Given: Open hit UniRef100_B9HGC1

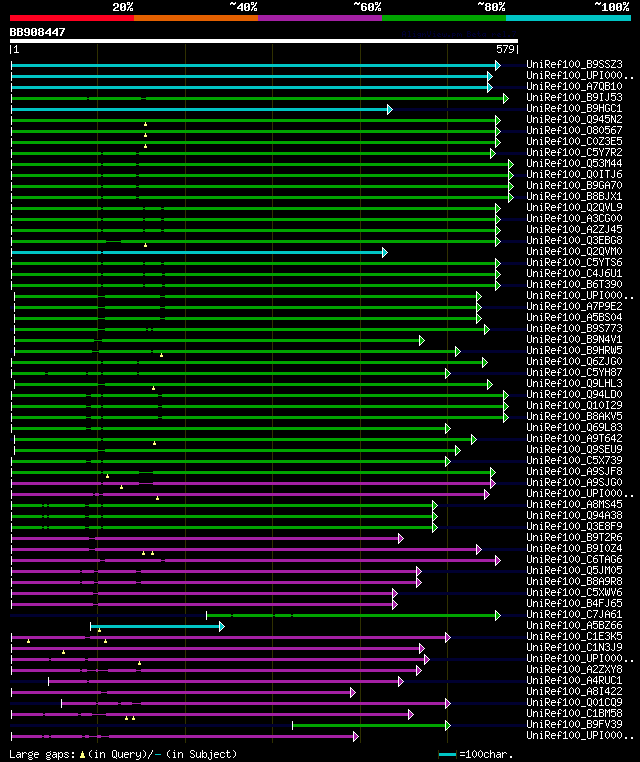Looking at the screenshot, I should (x=574, y=108).
